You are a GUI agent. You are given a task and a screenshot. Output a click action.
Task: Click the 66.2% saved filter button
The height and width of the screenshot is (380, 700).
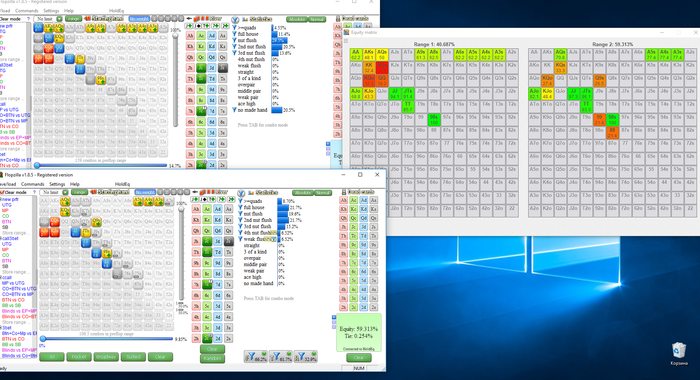pyautogui.click(x=256, y=357)
